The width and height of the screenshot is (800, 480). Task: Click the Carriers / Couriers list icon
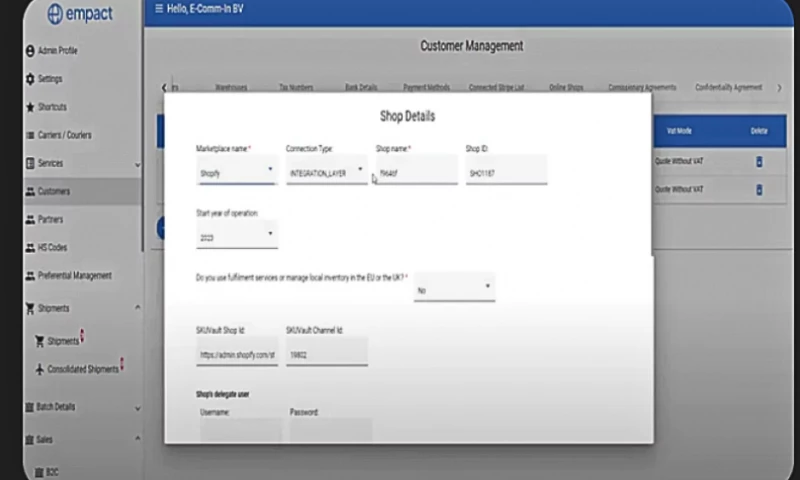(x=30, y=135)
